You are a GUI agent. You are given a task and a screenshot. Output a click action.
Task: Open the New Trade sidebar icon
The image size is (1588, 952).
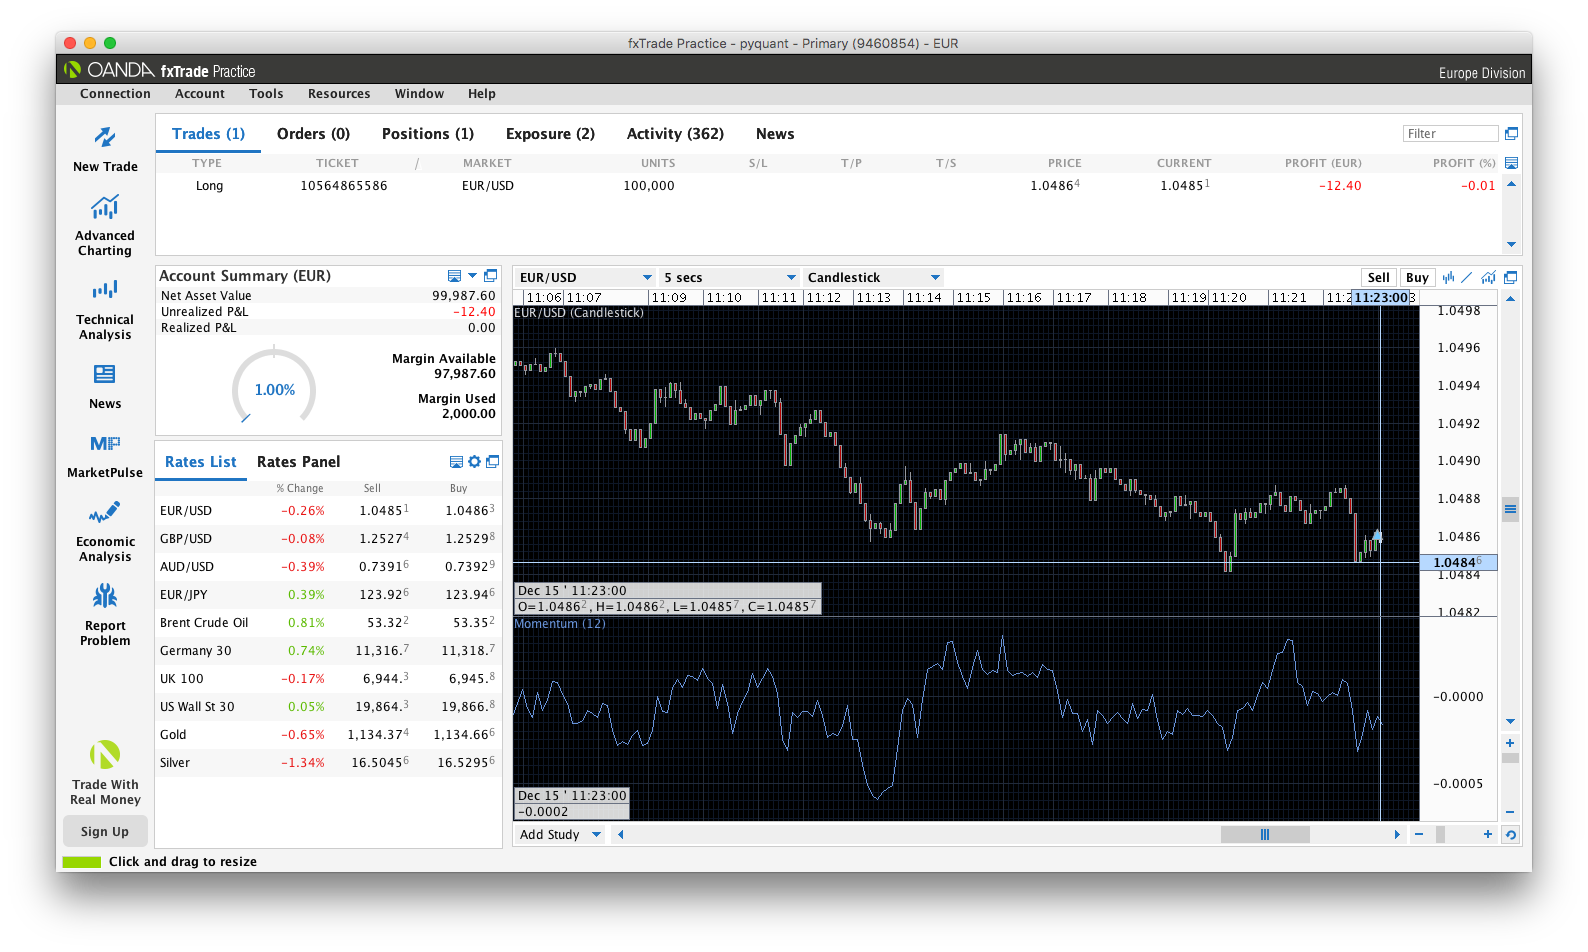pyautogui.click(x=105, y=137)
